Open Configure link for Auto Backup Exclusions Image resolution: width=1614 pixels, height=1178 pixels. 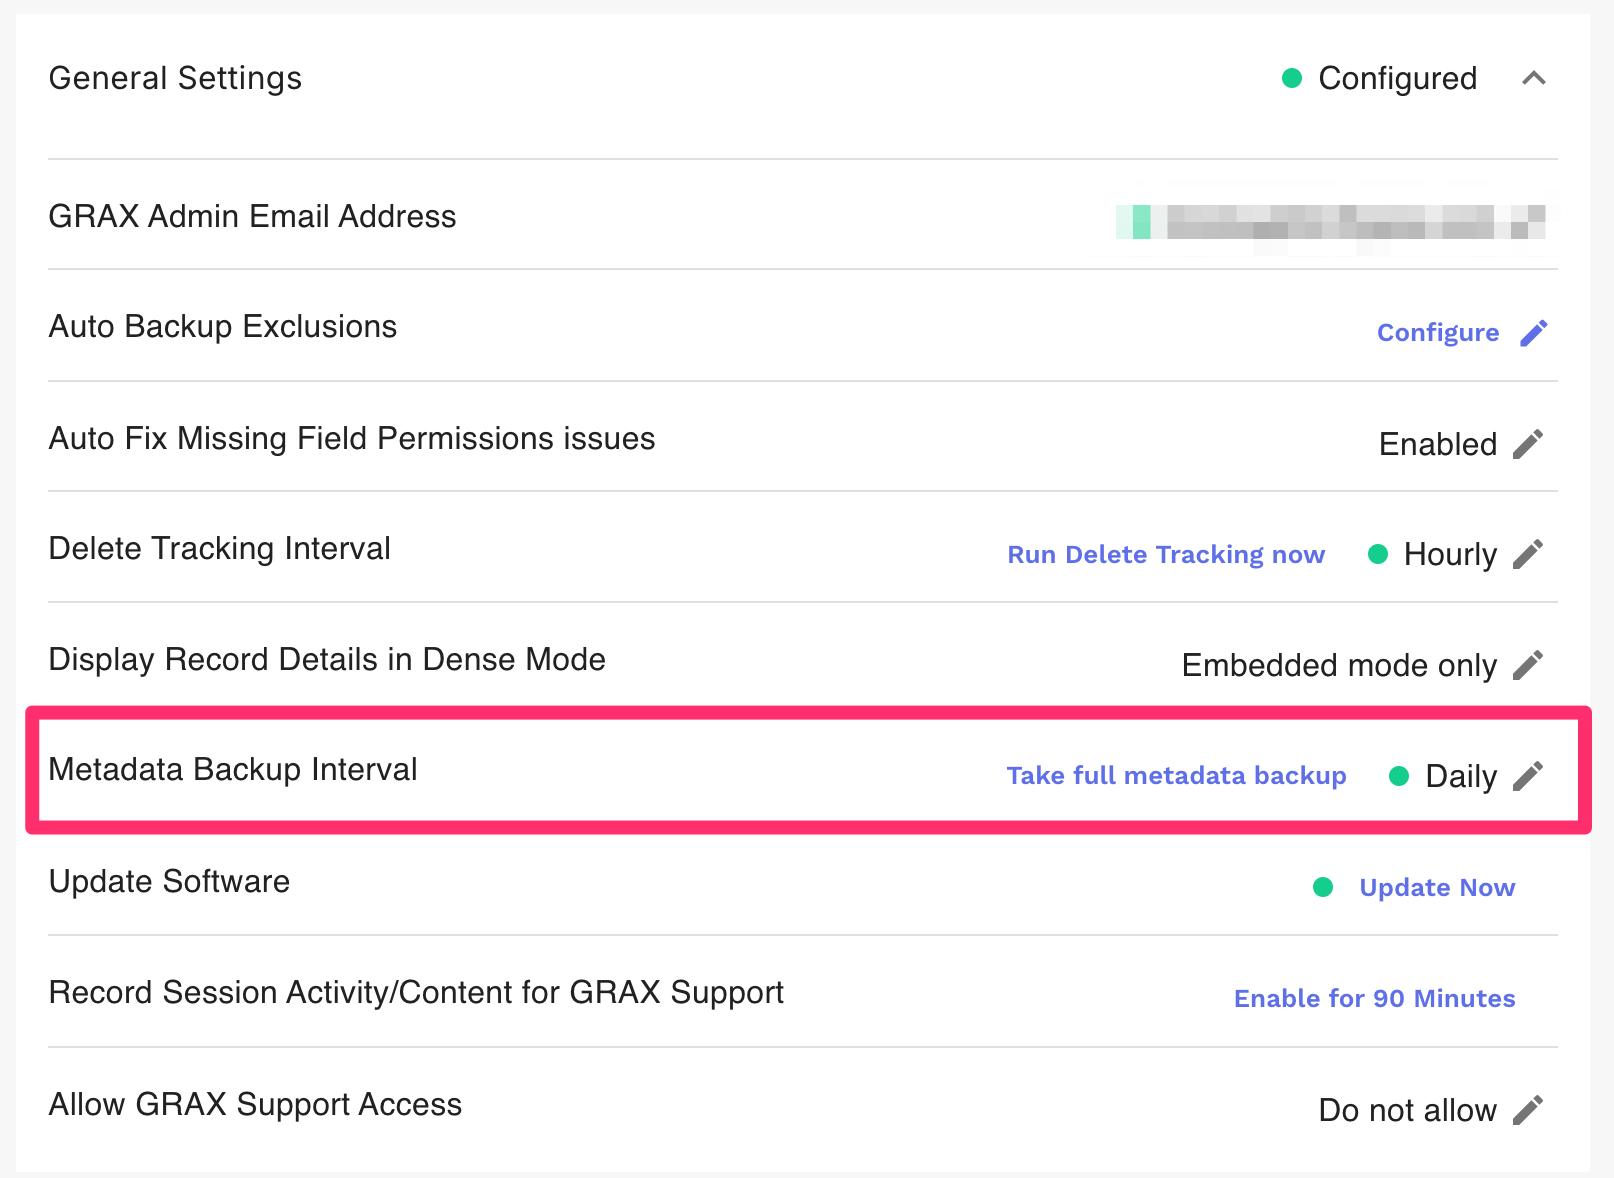pos(1437,333)
